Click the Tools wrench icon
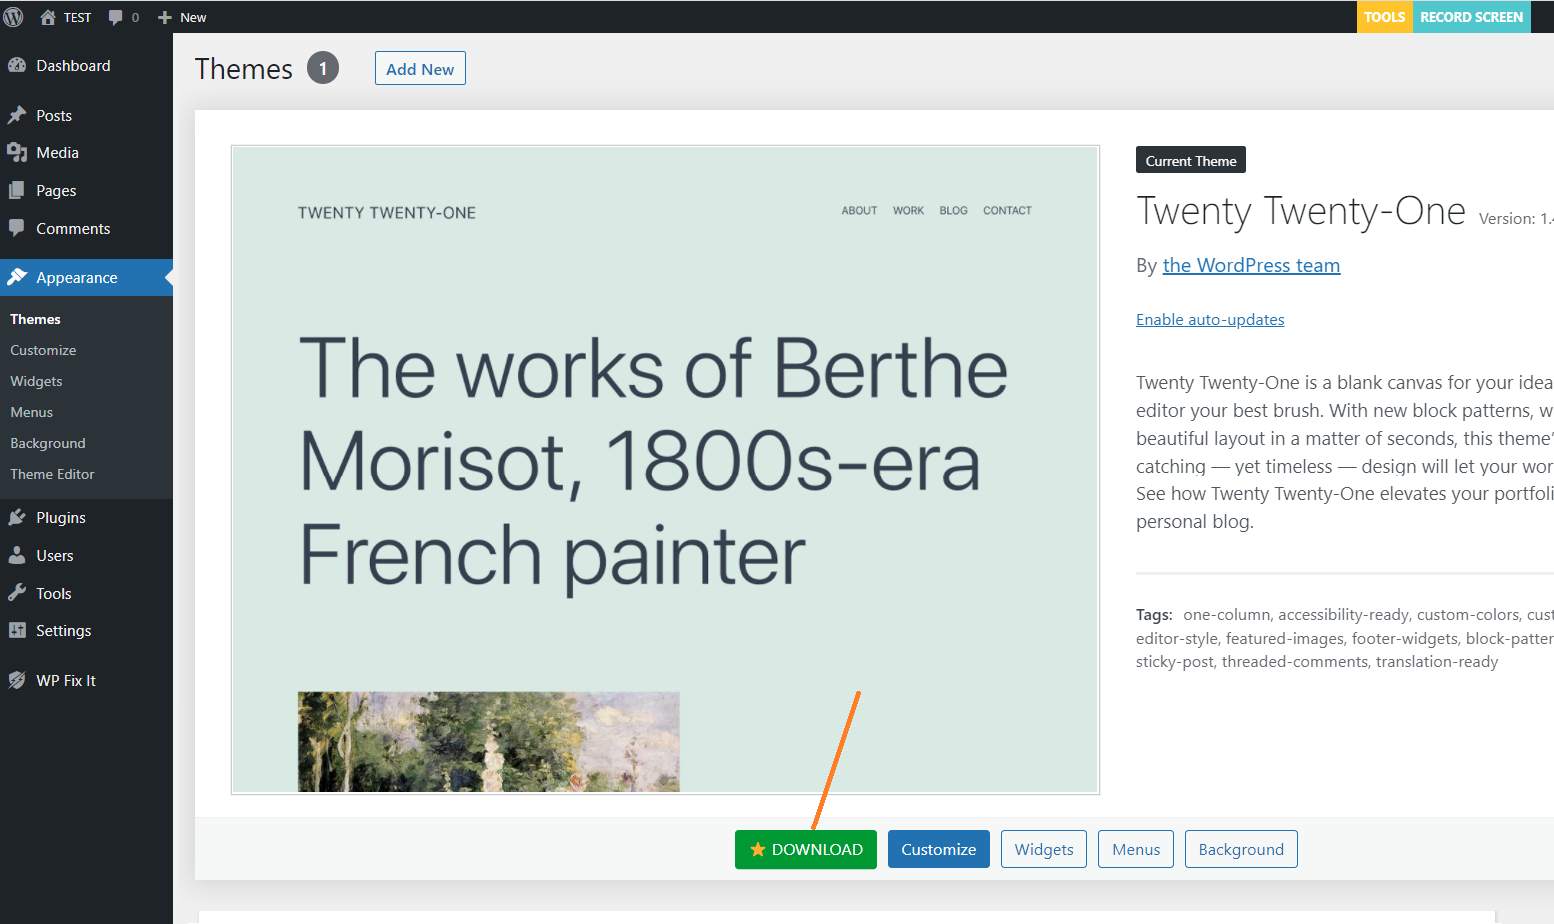Screen dimensions: 1554x924 point(17,593)
